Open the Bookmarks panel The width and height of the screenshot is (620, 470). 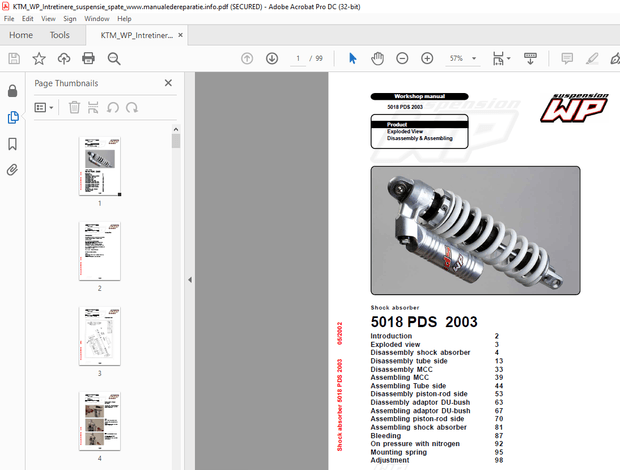click(x=13, y=144)
